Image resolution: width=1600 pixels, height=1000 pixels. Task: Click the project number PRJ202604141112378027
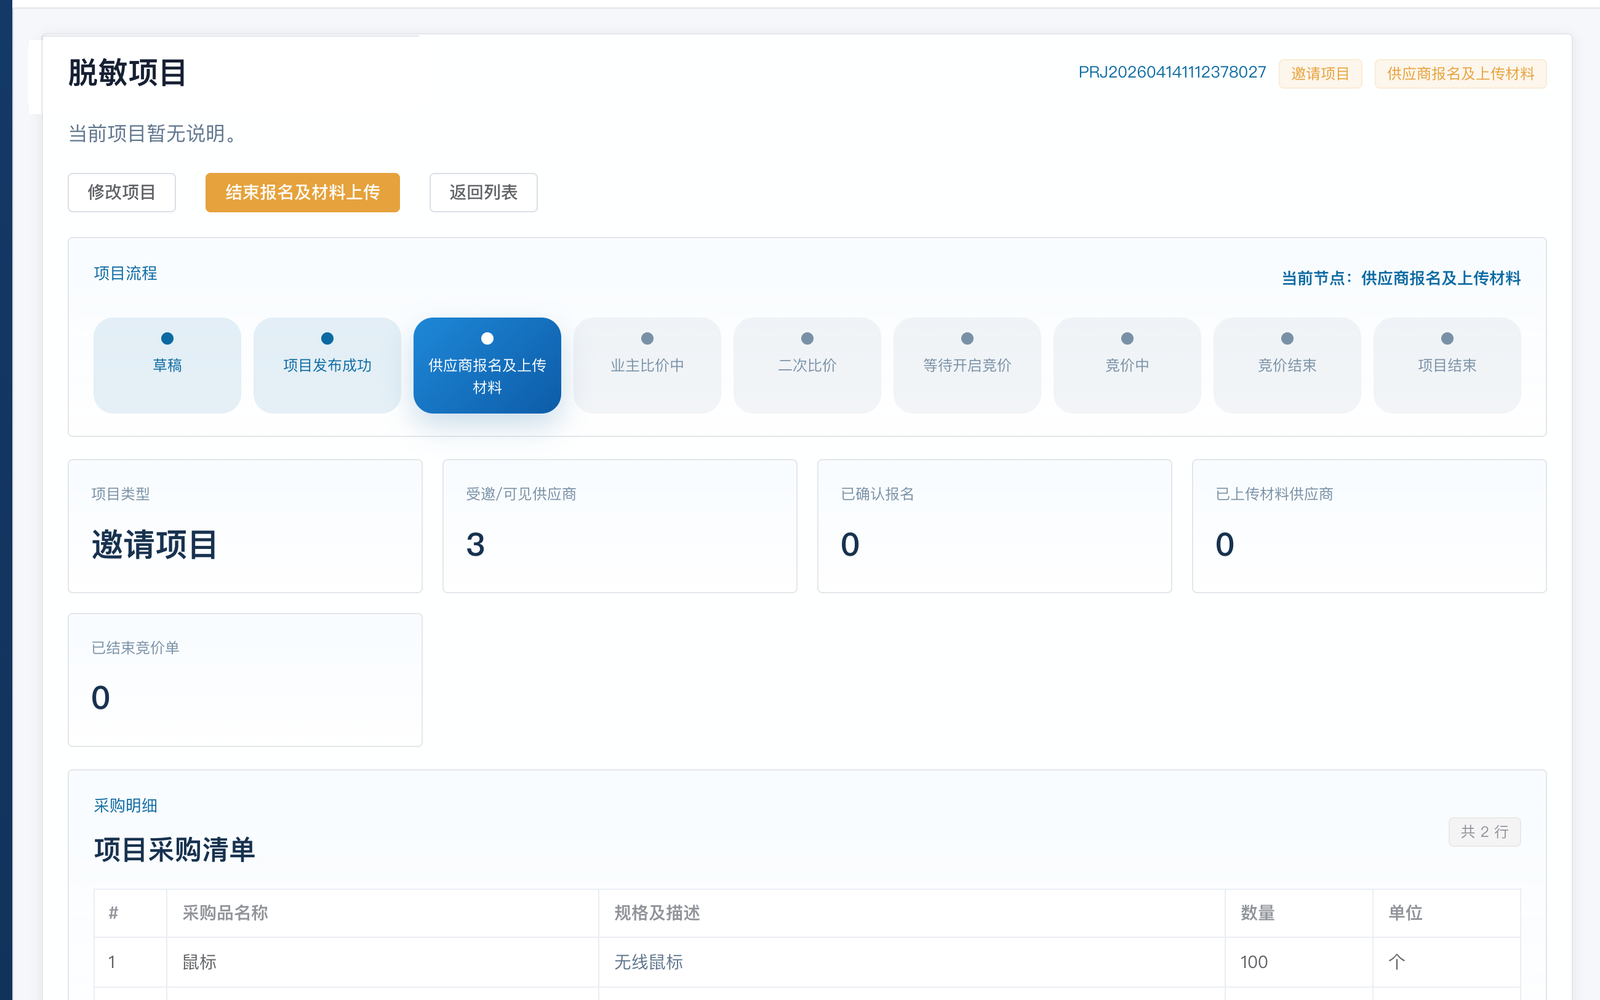[1171, 72]
